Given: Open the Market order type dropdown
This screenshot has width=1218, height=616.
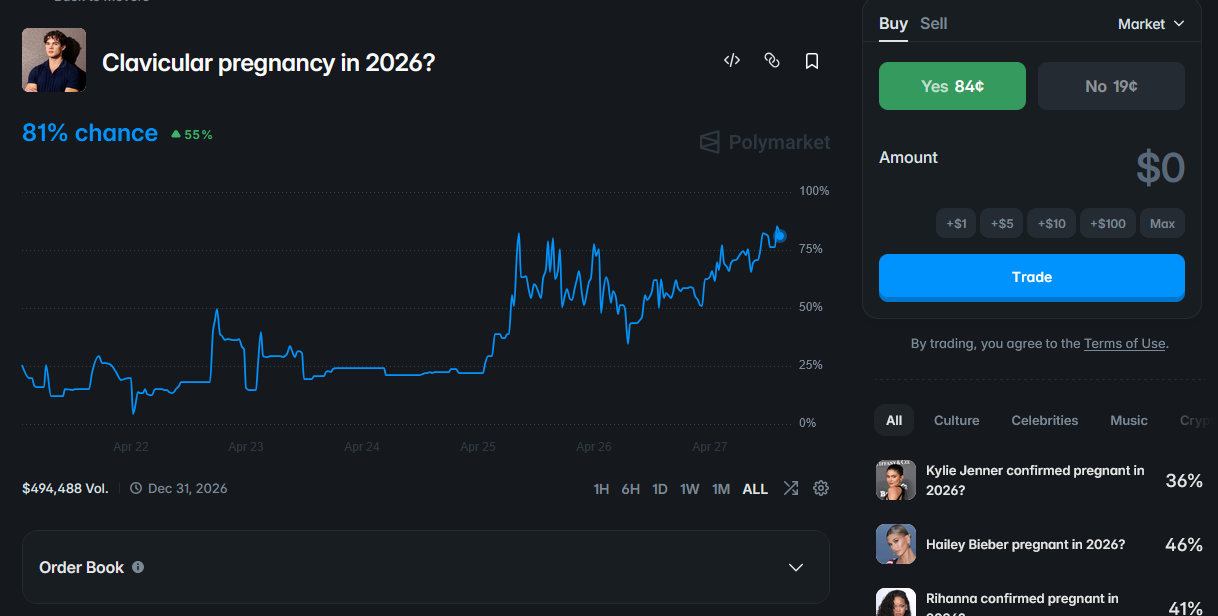Looking at the screenshot, I should click(x=1151, y=24).
